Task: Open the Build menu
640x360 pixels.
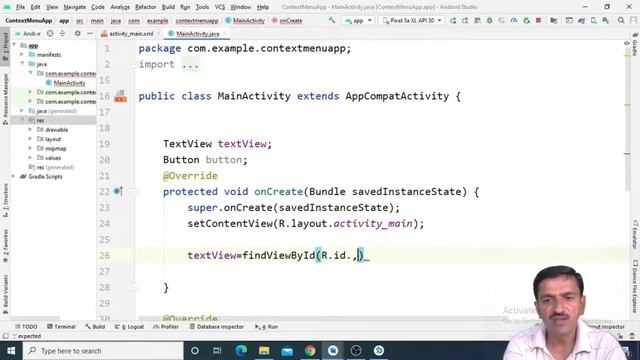Action: coord(168,7)
